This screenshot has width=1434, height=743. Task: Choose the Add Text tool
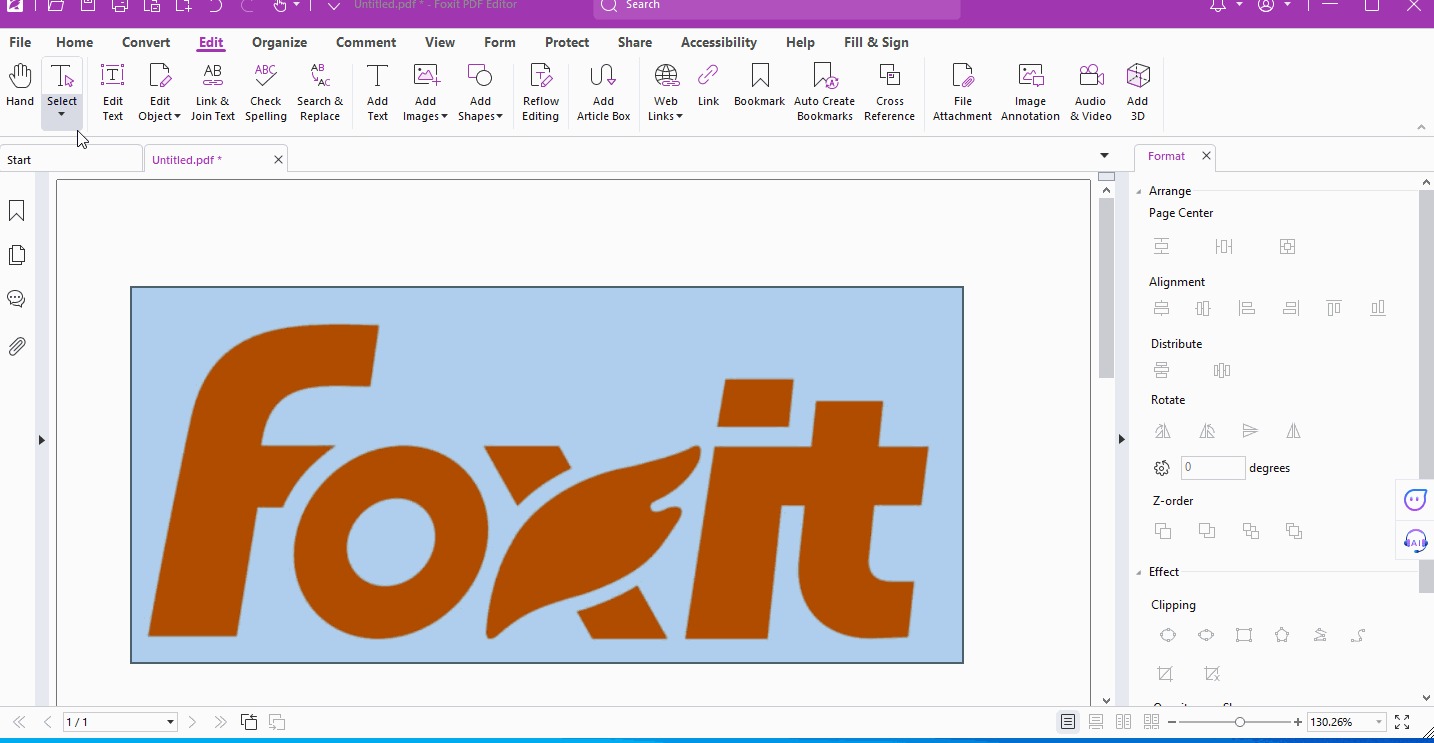(377, 93)
